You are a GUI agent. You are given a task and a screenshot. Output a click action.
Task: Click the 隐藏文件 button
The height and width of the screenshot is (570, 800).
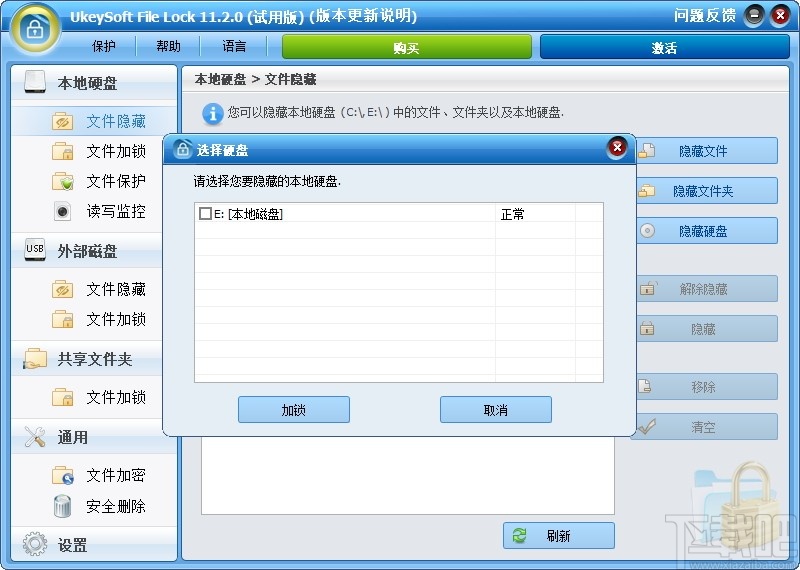[707, 151]
